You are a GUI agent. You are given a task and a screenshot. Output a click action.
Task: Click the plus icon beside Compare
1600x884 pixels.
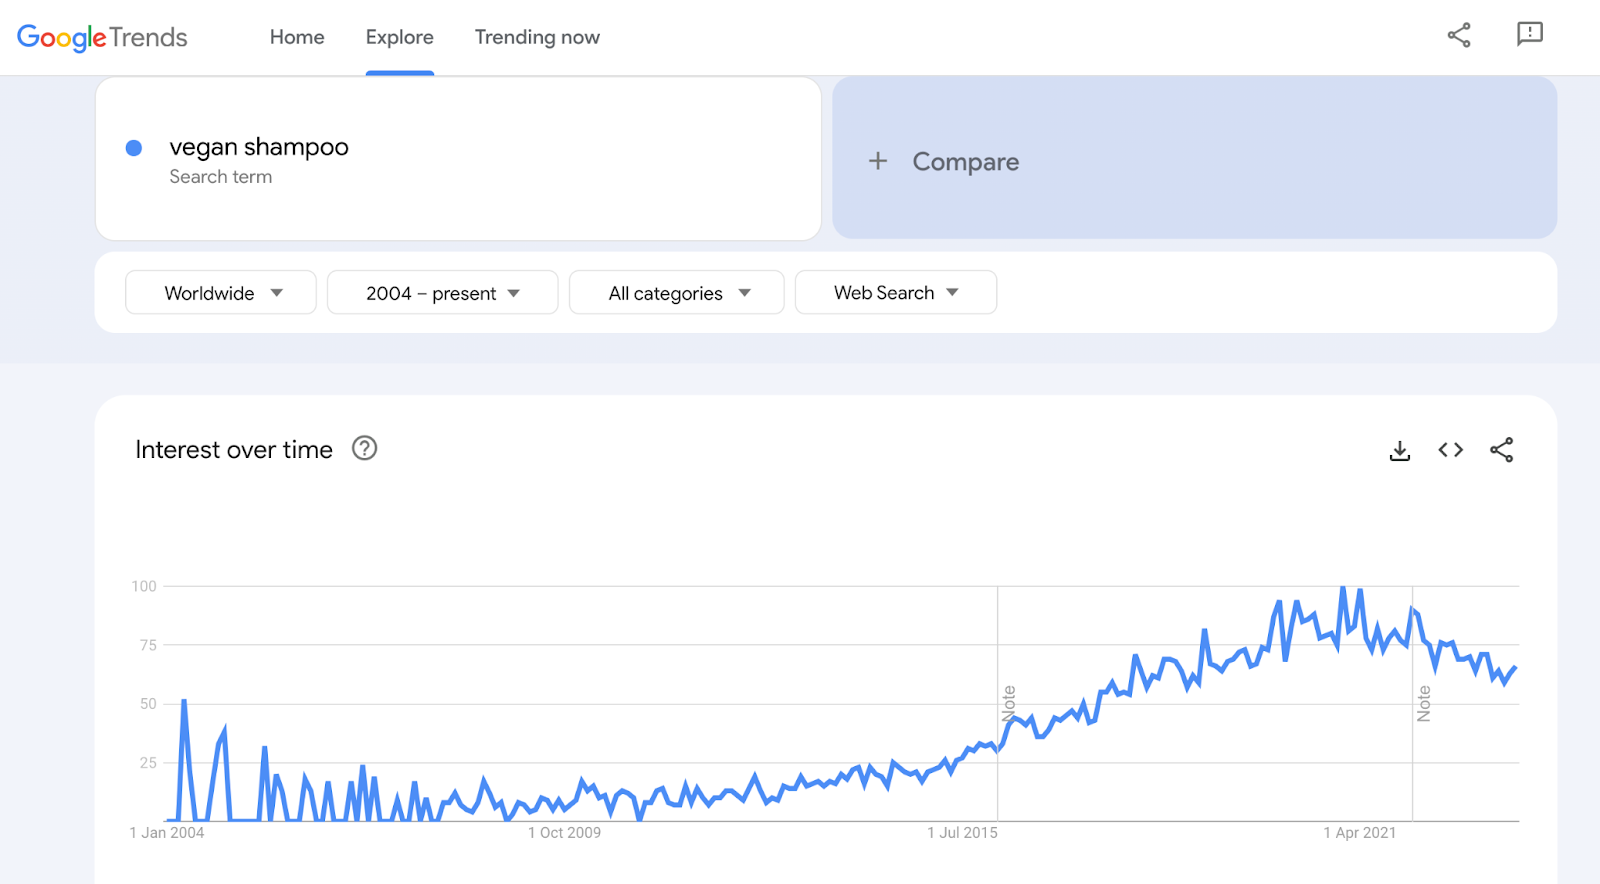point(878,161)
